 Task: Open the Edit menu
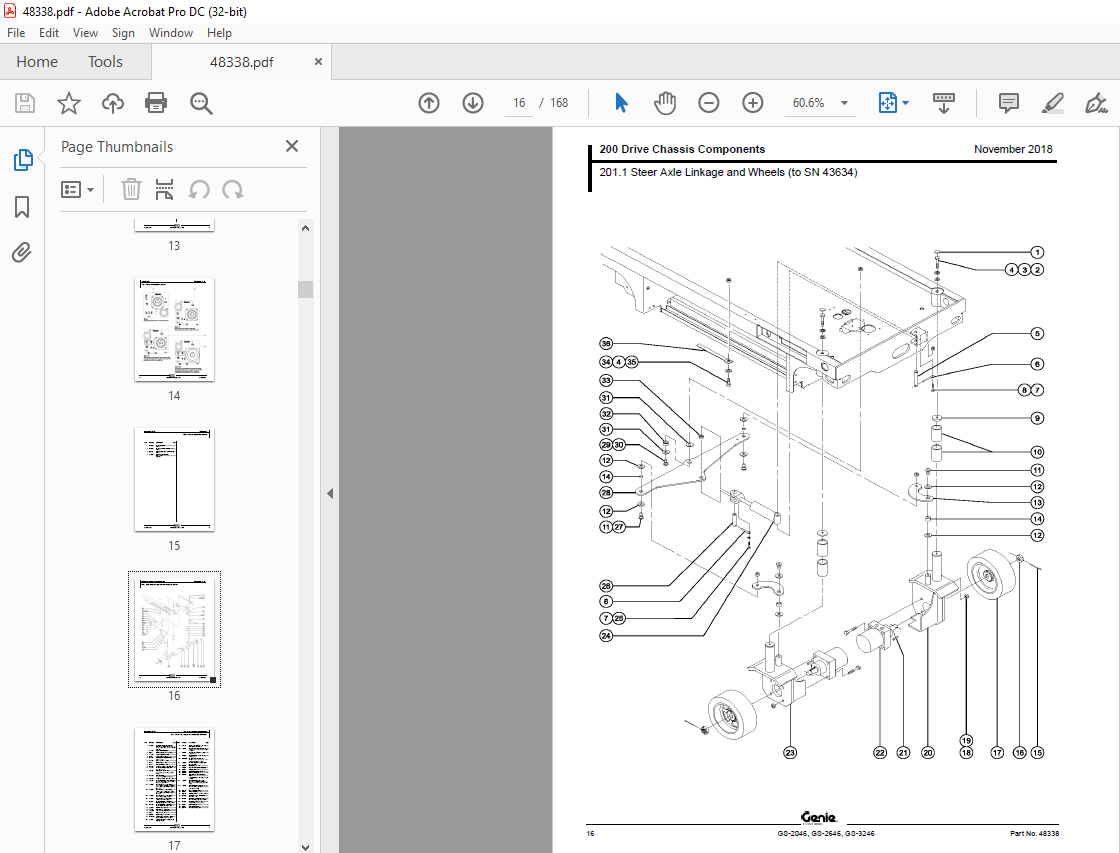(x=49, y=33)
